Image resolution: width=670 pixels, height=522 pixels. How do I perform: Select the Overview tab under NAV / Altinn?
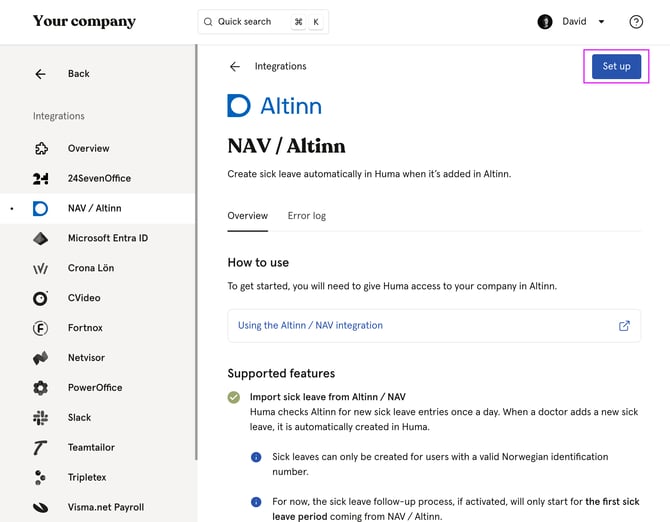coord(247,216)
